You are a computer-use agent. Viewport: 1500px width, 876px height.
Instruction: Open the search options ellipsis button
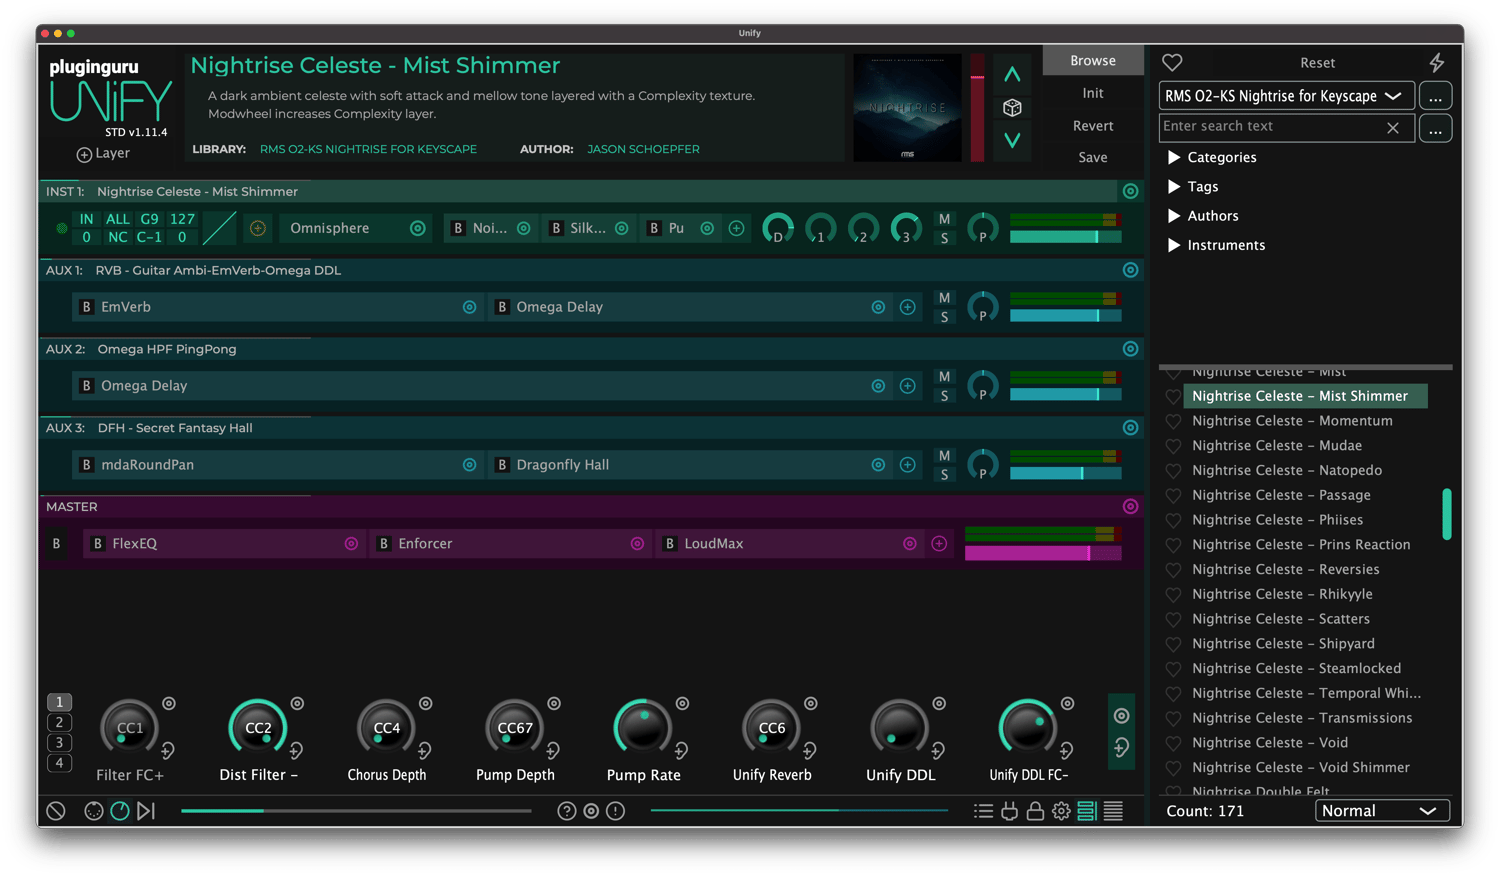[x=1435, y=128]
